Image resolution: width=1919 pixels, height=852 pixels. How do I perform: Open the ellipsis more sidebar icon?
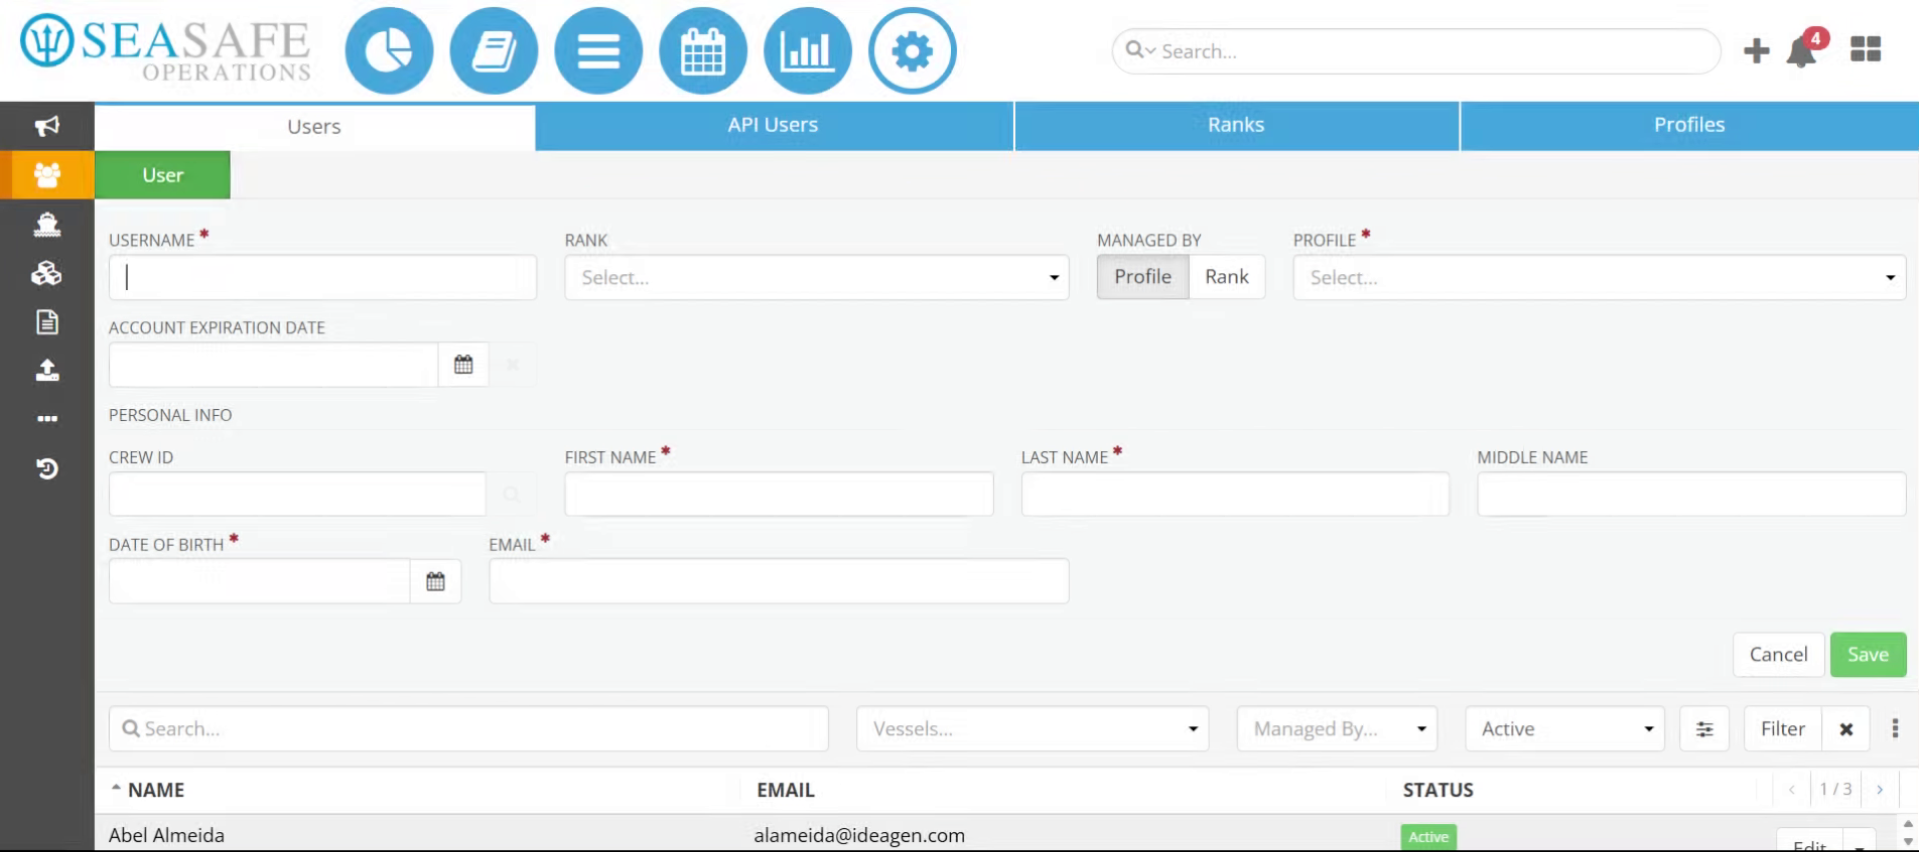47,419
